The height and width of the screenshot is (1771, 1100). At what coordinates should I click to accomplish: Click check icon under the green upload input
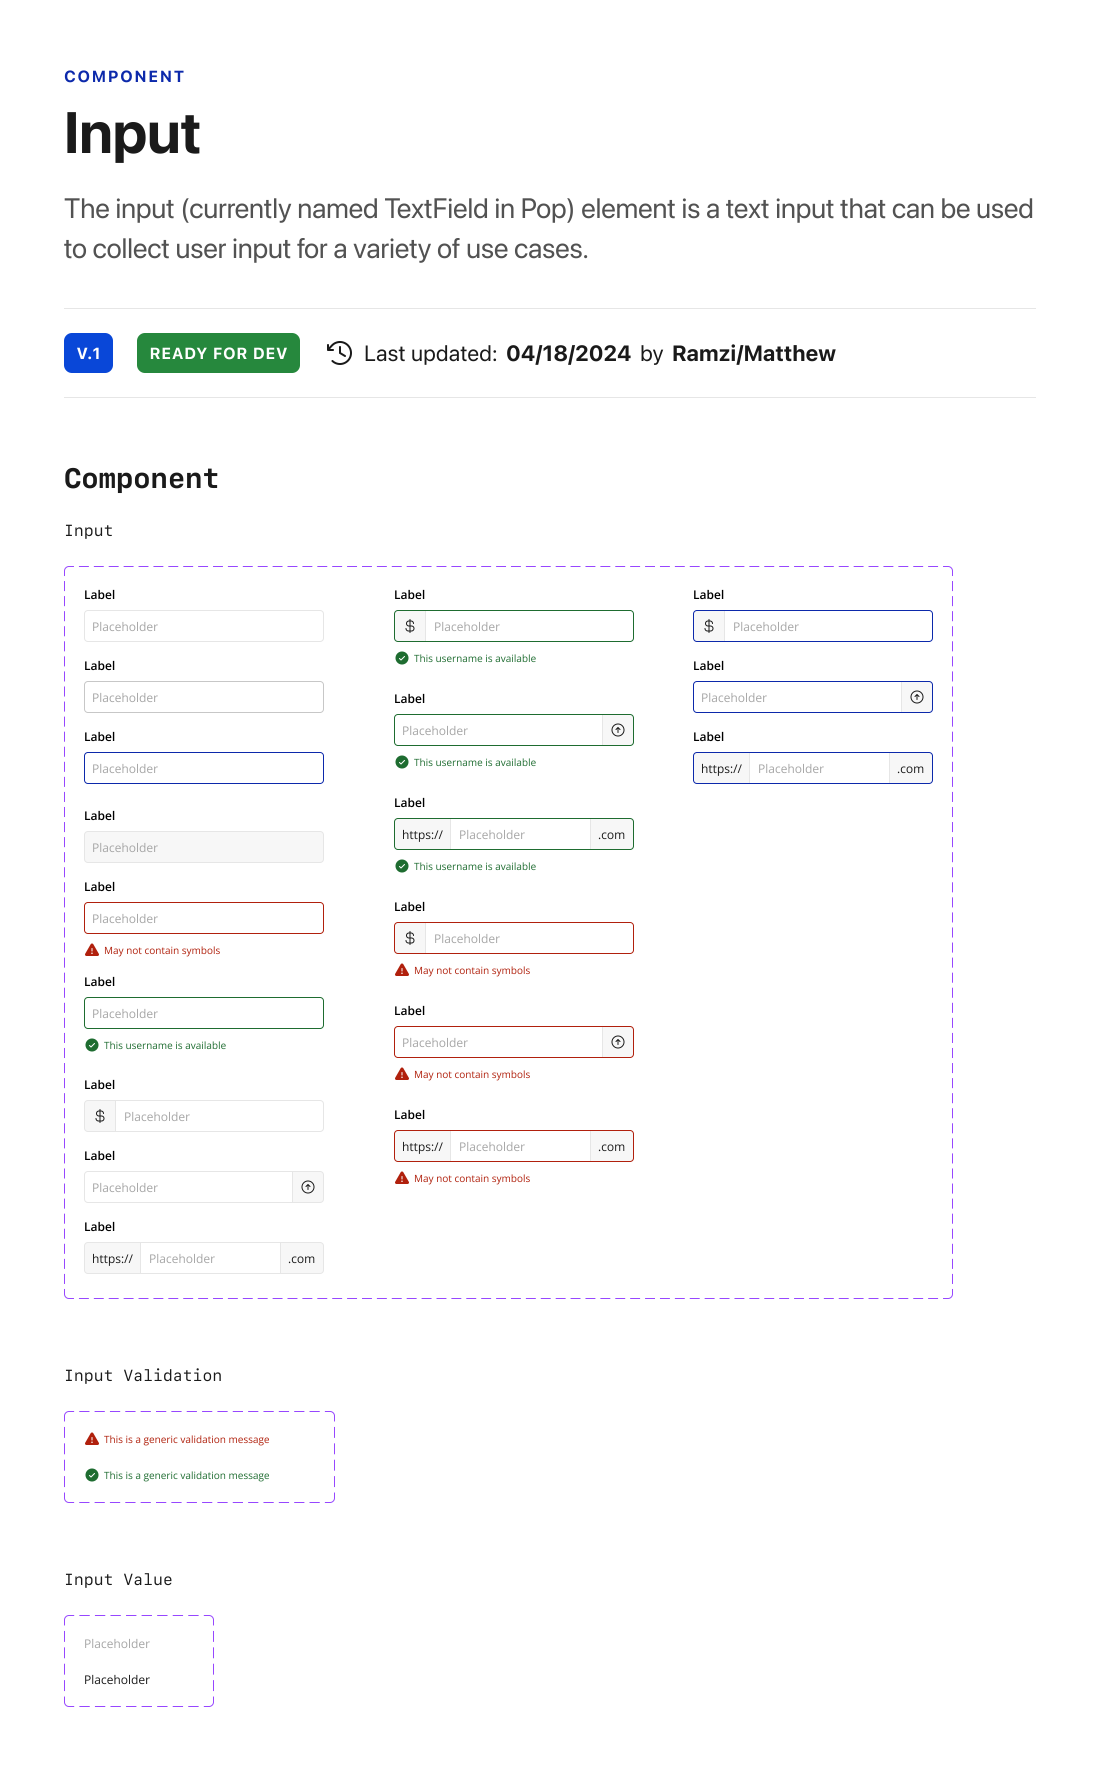click(x=402, y=762)
